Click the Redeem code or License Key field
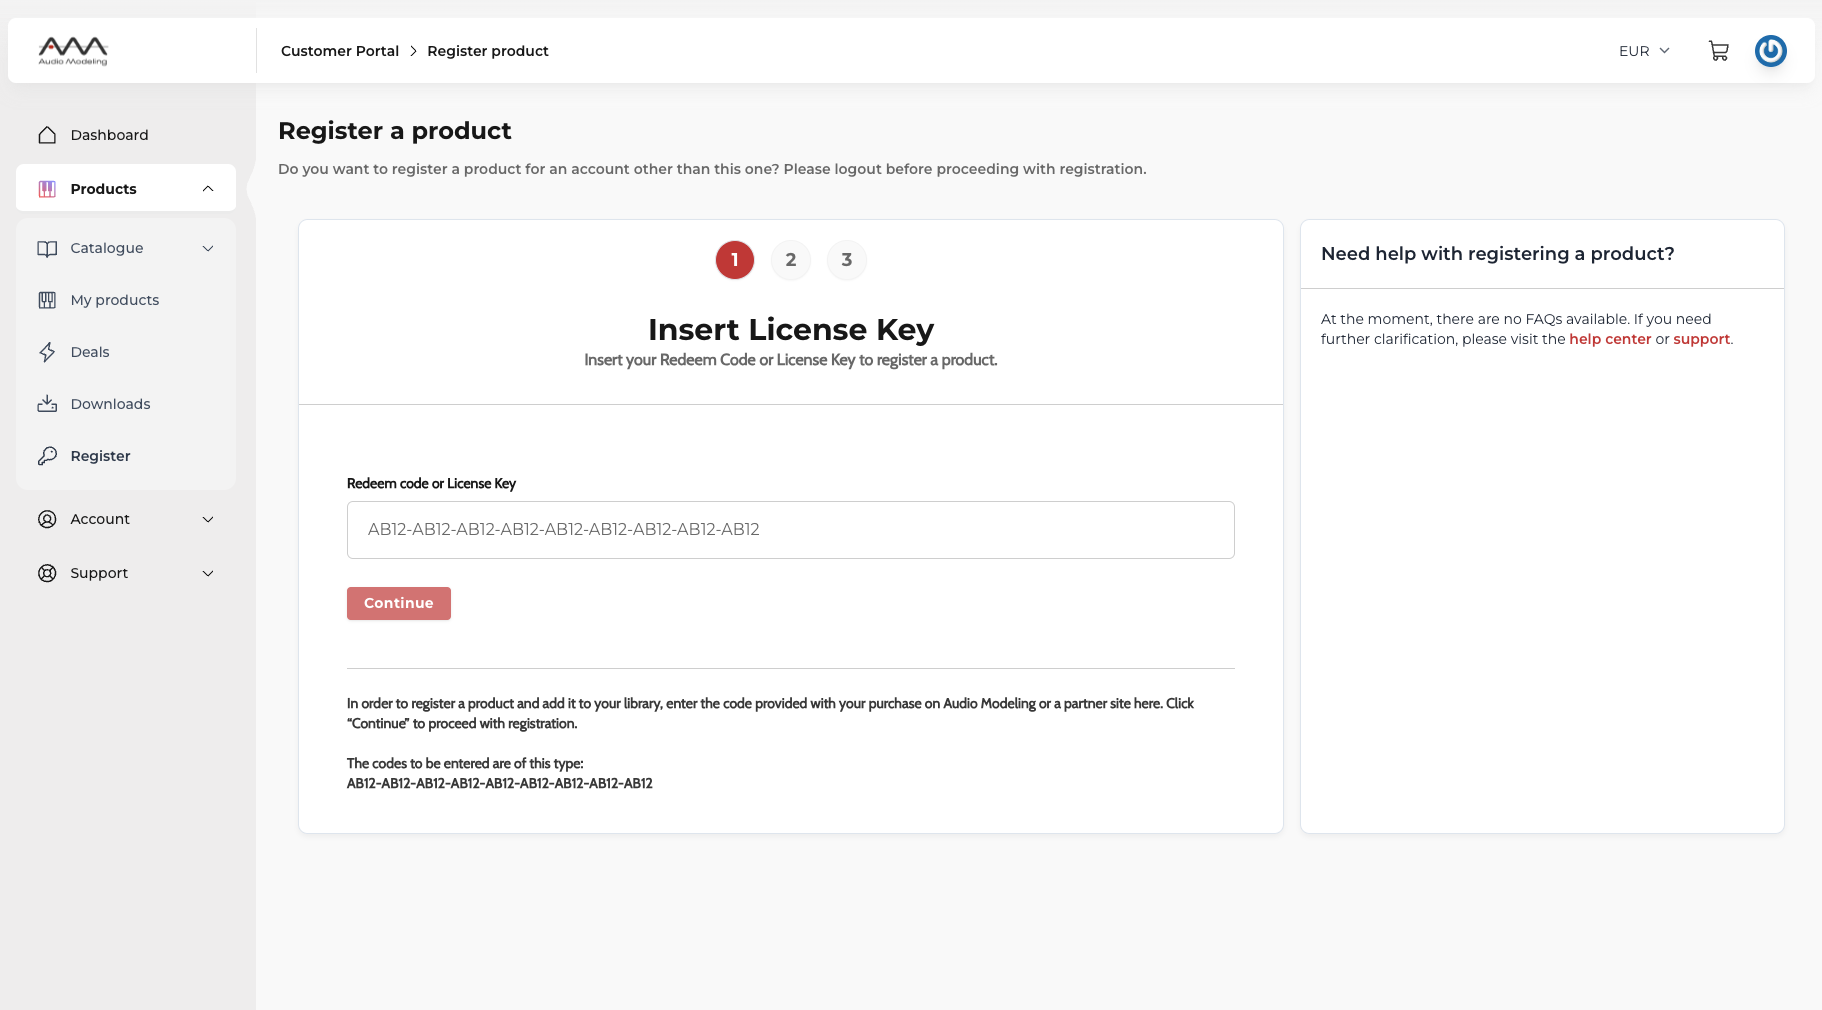Viewport: 1822px width, 1010px height. pyautogui.click(x=791, y=530)
